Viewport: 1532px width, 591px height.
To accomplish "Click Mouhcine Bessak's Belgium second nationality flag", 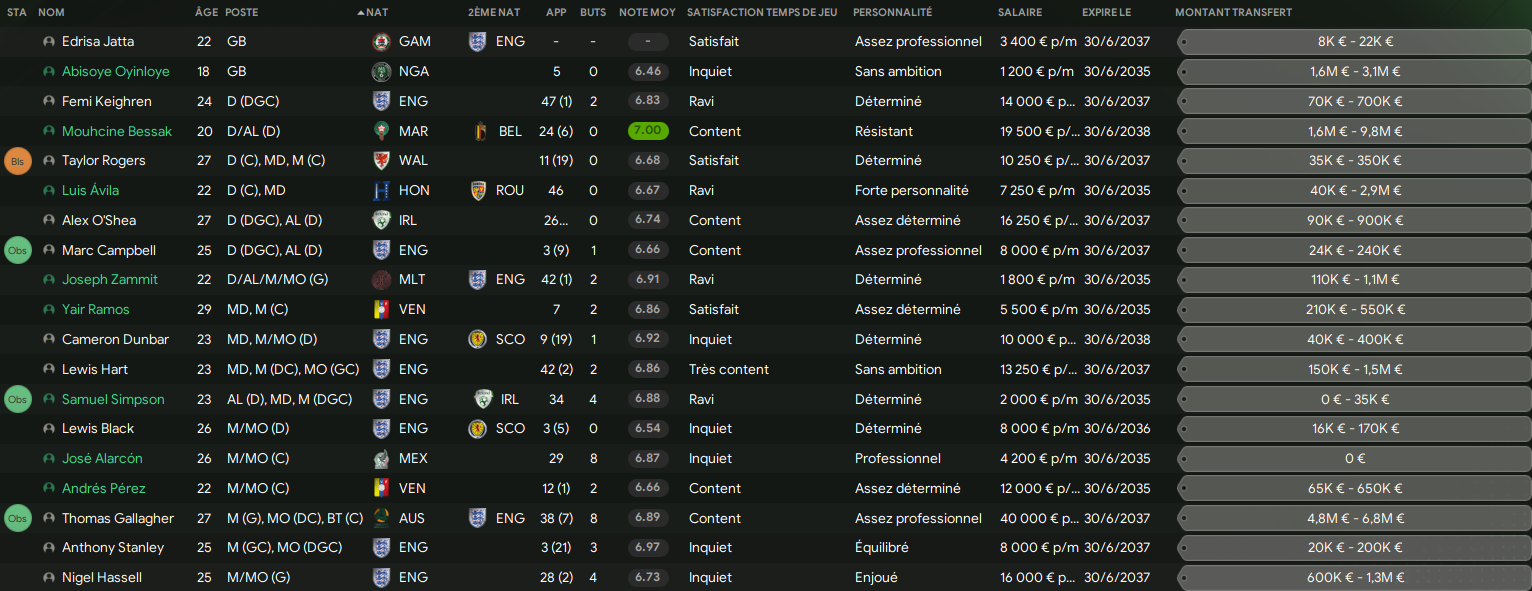I will (478, 132).
